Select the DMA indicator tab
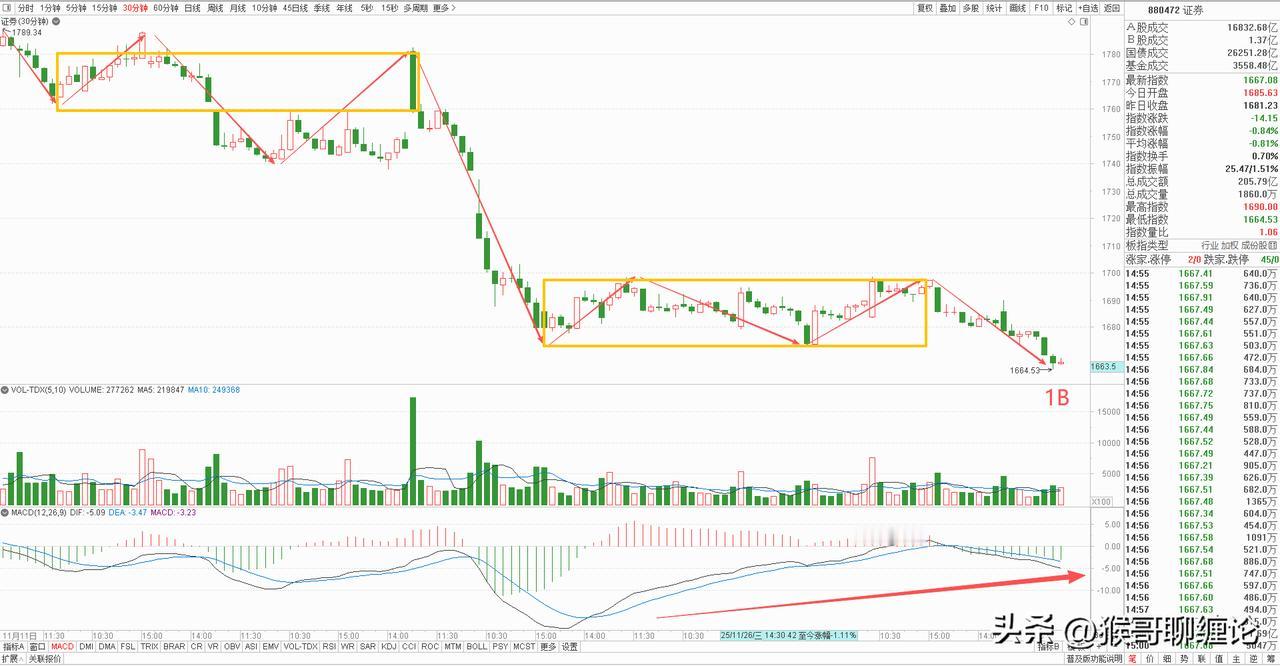Screen dimensions: 1280x666 [107, 648]
